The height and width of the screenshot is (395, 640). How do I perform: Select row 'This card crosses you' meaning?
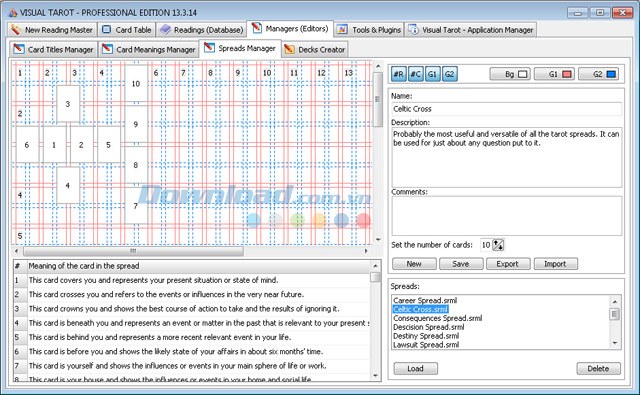(x=192, y=295)
